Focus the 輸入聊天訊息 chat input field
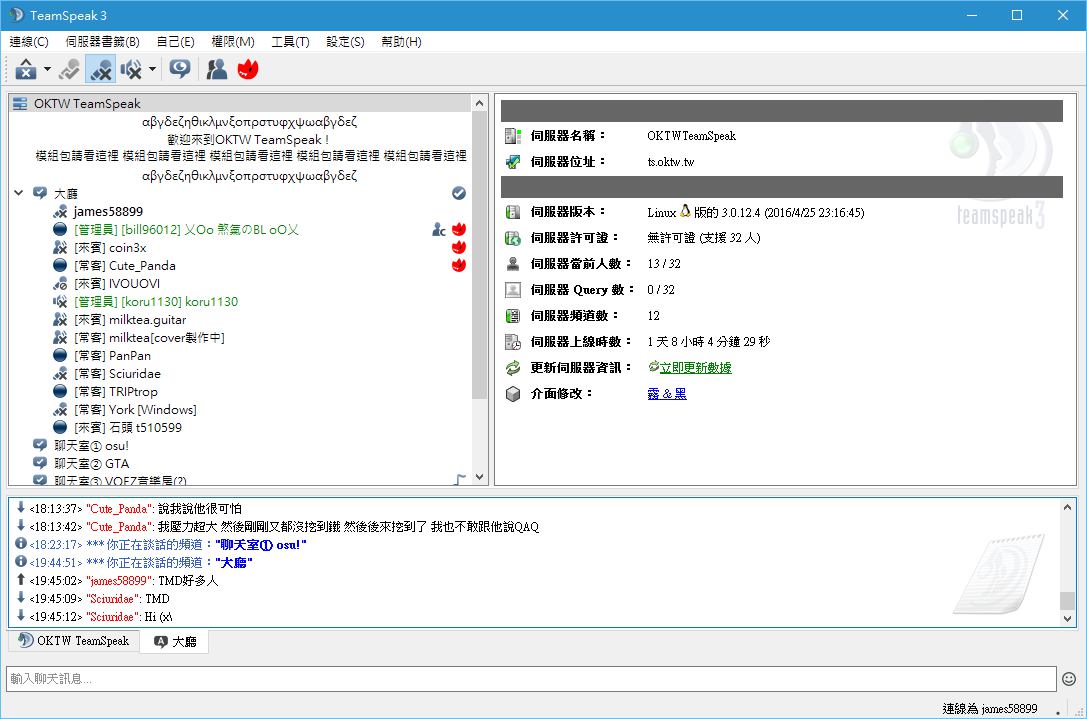 [530, 679]
